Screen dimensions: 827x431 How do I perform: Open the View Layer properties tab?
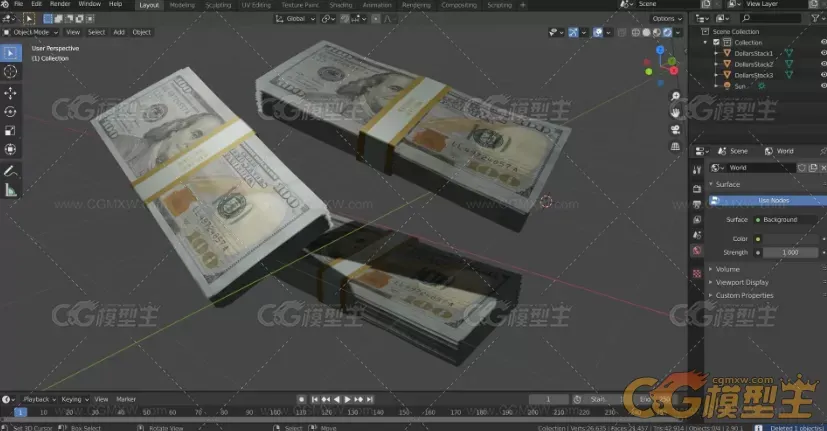(x=697, y=219)
